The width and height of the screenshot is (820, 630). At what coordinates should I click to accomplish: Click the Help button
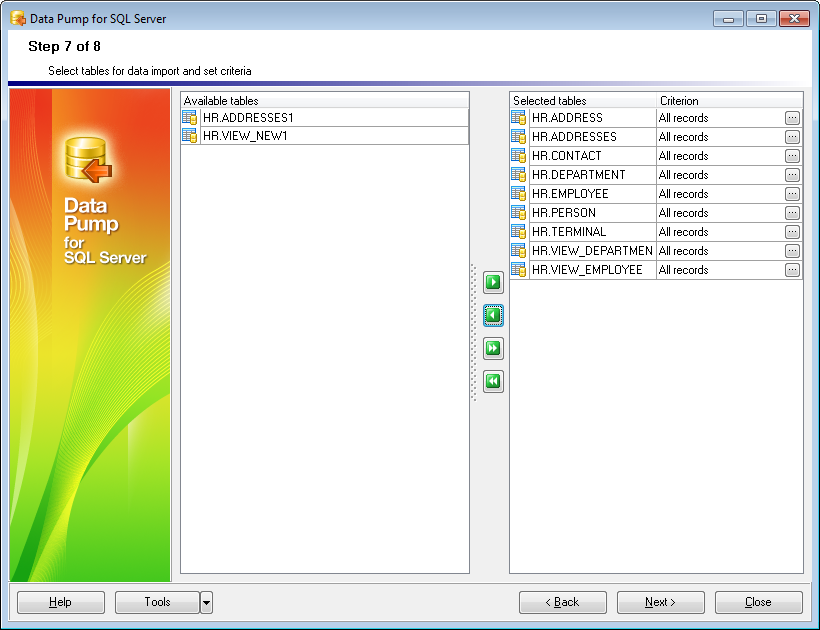click(60, 602)
